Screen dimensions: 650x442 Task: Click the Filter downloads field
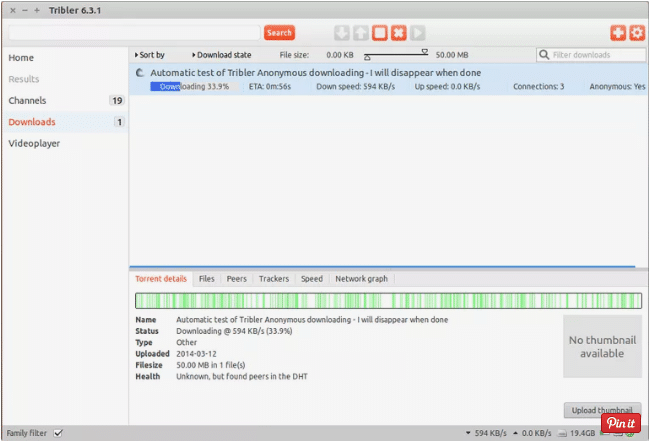click(x=591, y=55)
